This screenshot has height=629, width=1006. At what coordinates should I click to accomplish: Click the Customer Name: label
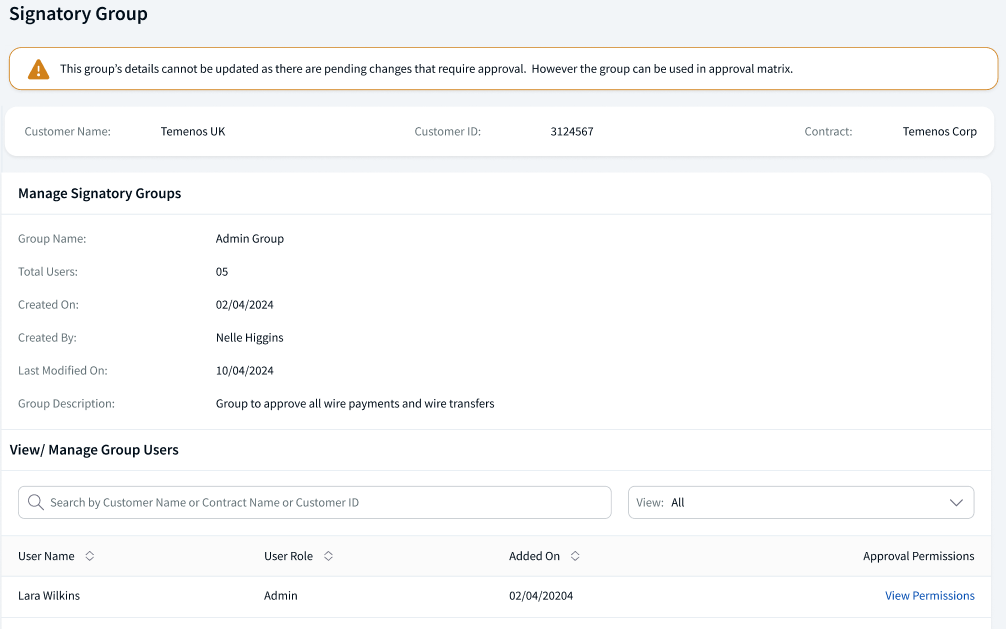(x=67, y=132)
